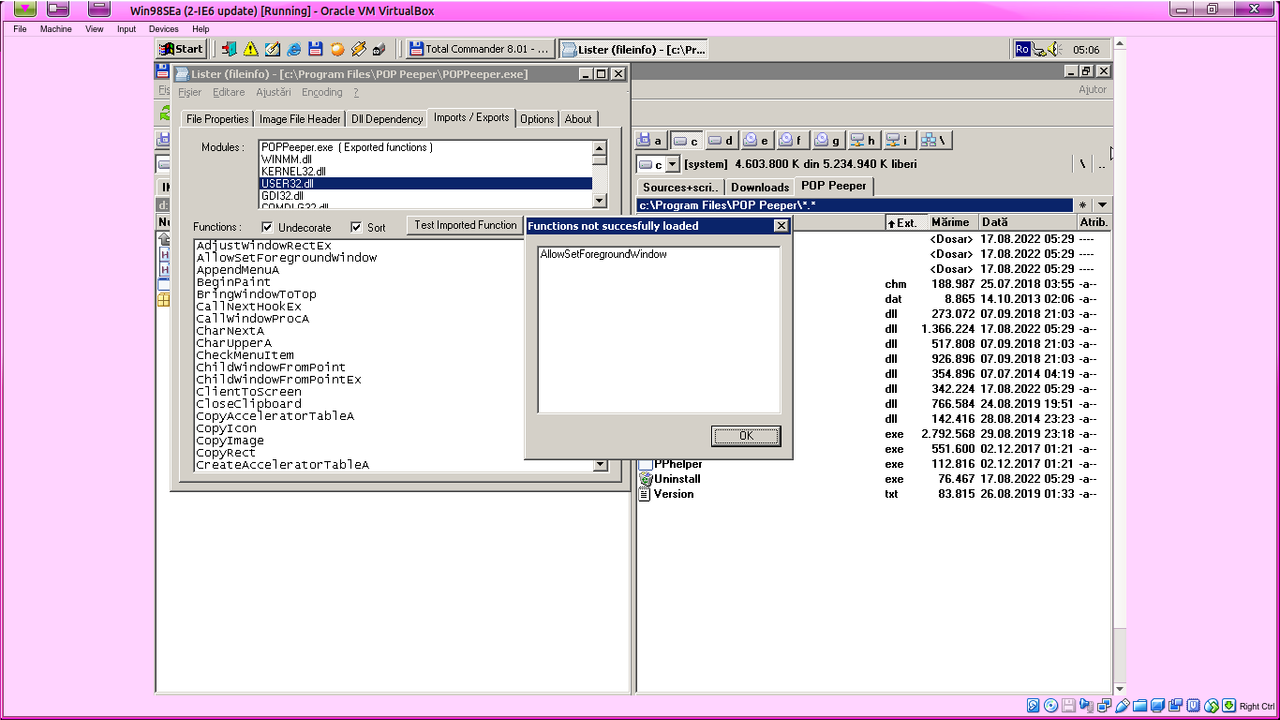Open the Options tab in Lister
The width and height of the screenshot is (1280, 720).
[537, 119]
